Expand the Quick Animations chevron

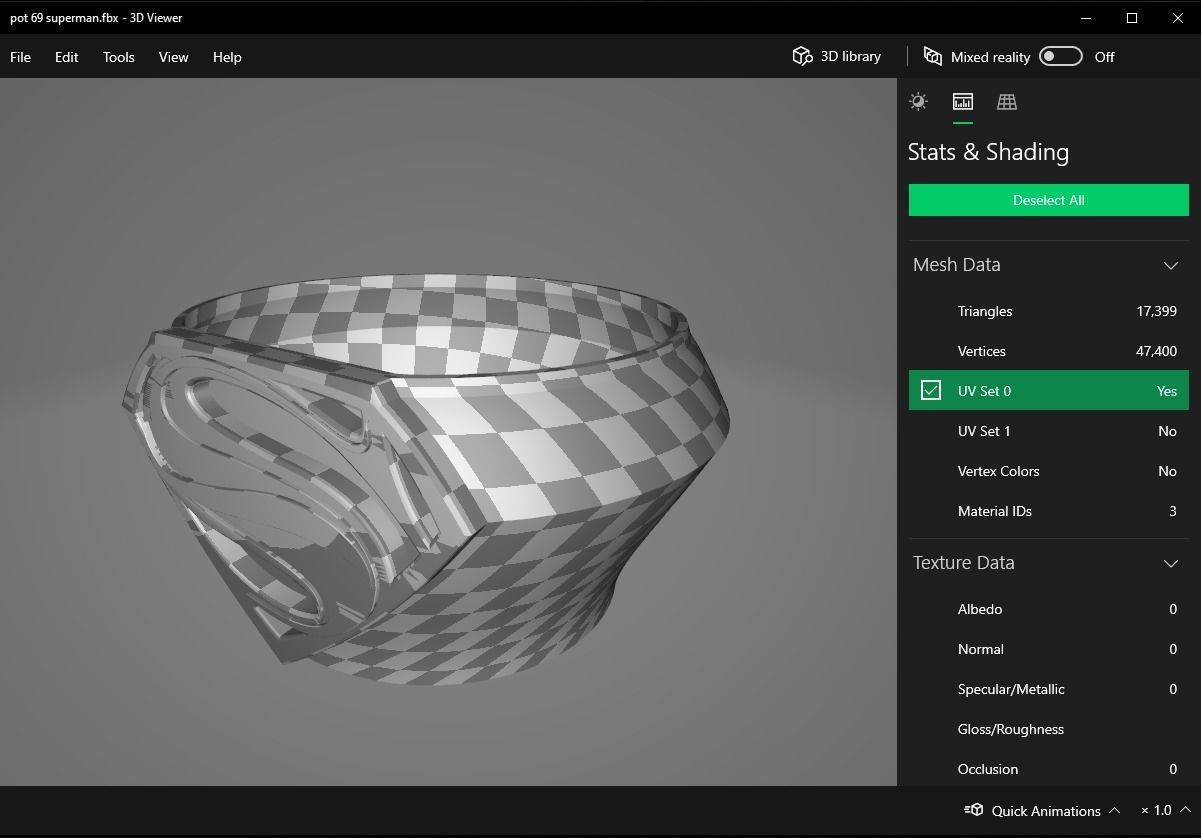[1114, 810]
